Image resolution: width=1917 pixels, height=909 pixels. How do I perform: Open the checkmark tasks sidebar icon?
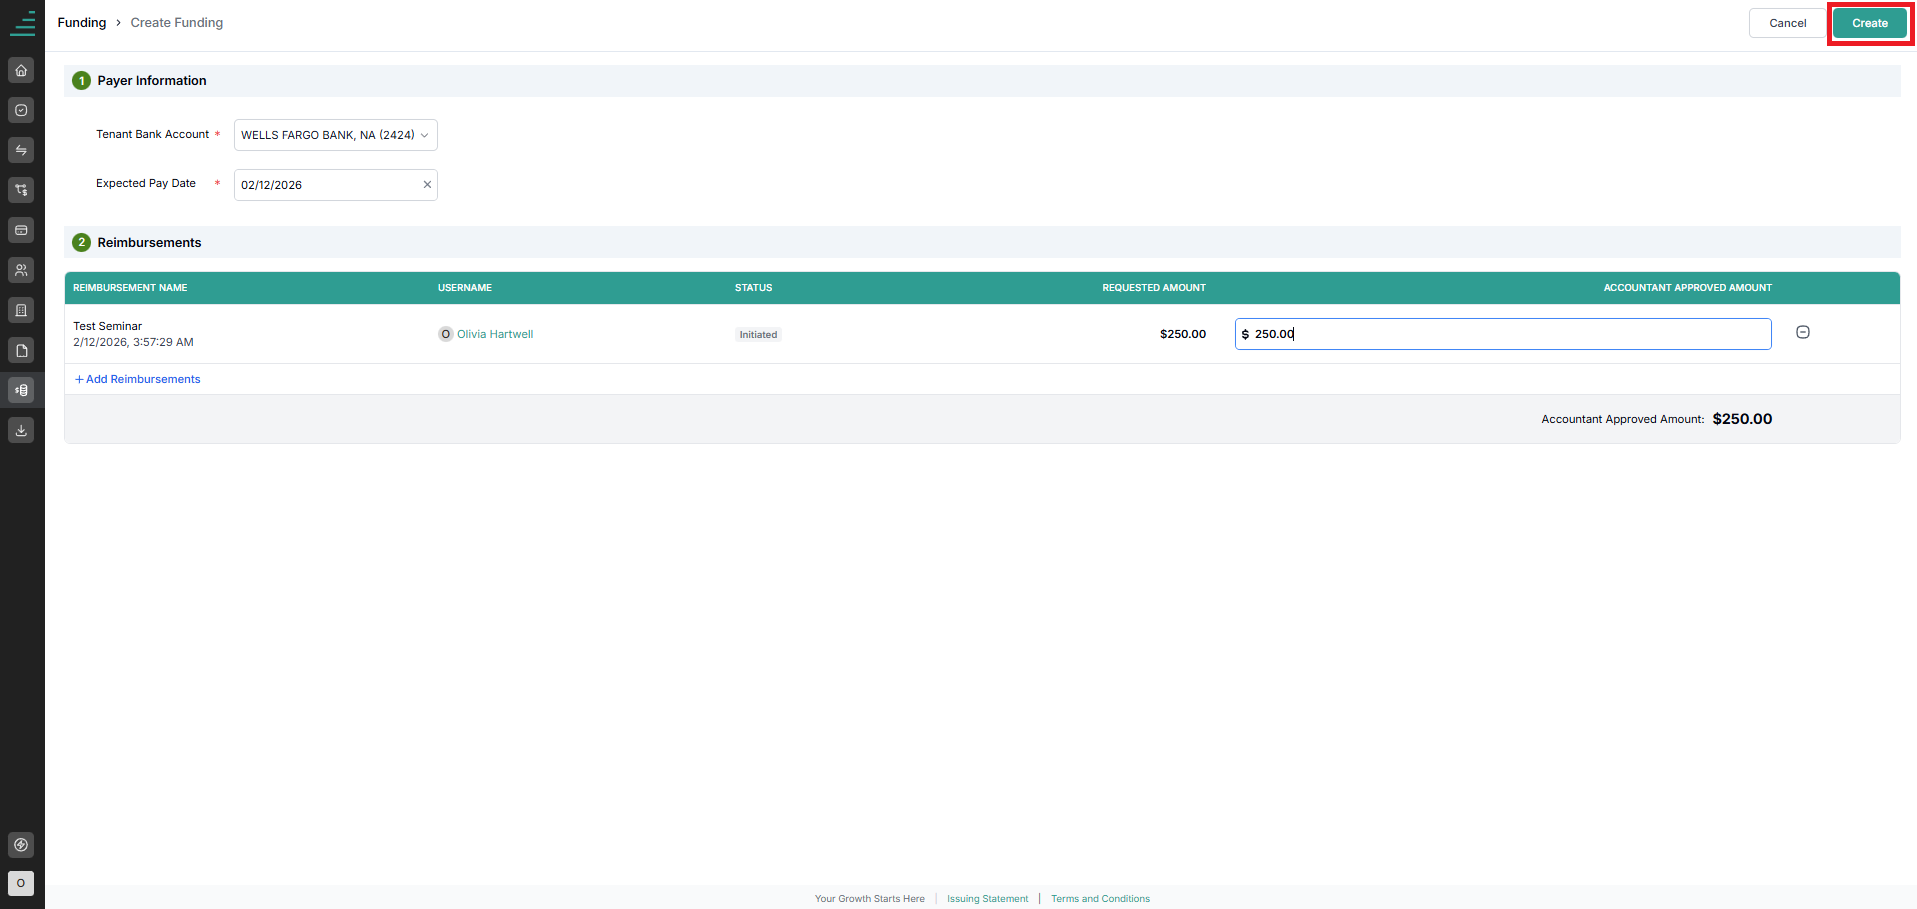click(21, 110)
